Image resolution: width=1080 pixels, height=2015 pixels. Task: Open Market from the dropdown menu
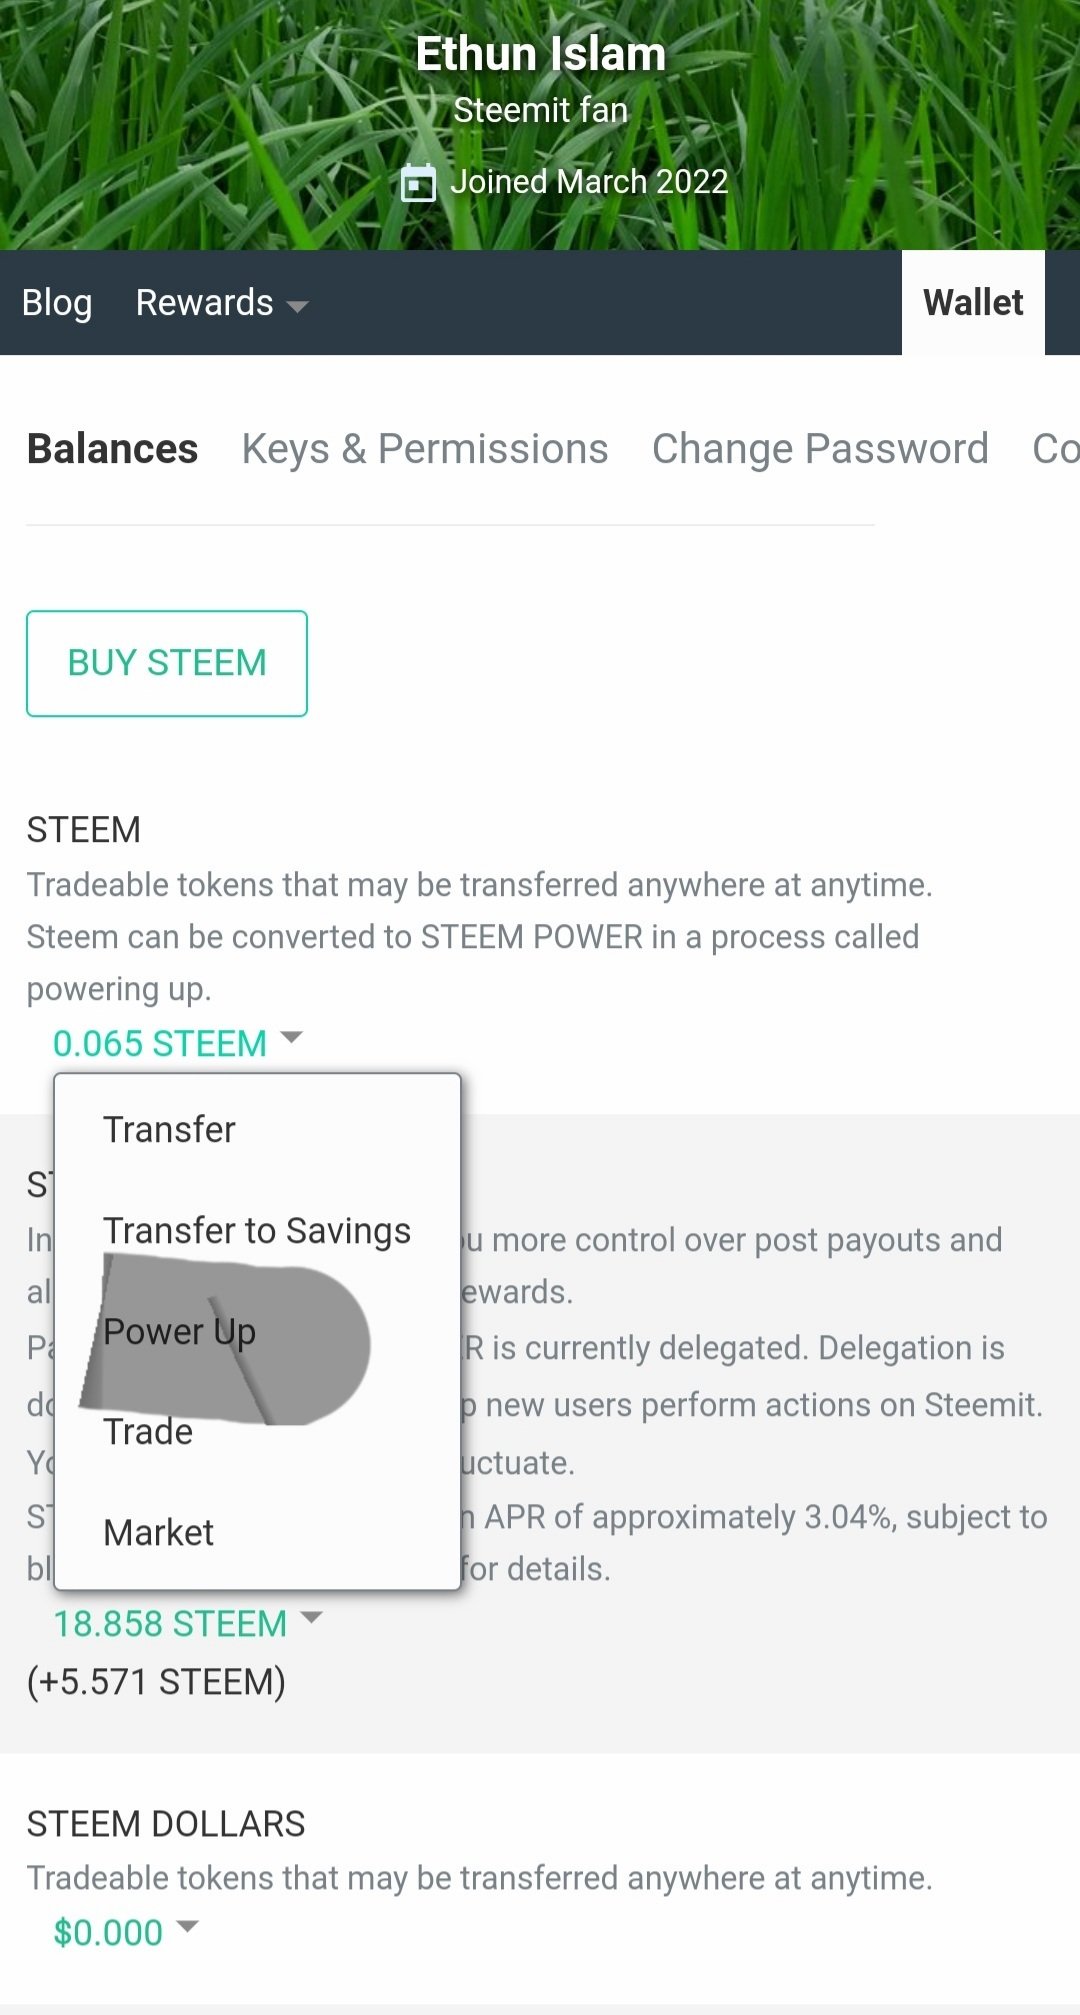[x=158, y=1533]
